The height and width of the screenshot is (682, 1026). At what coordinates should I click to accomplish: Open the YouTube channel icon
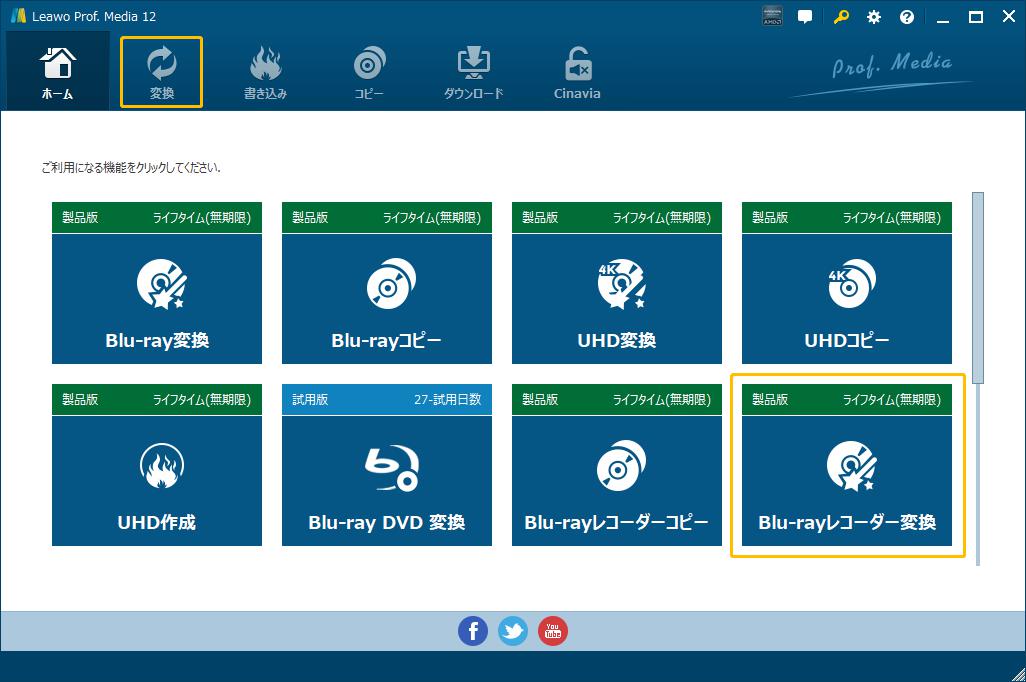(x=552, y=631)
